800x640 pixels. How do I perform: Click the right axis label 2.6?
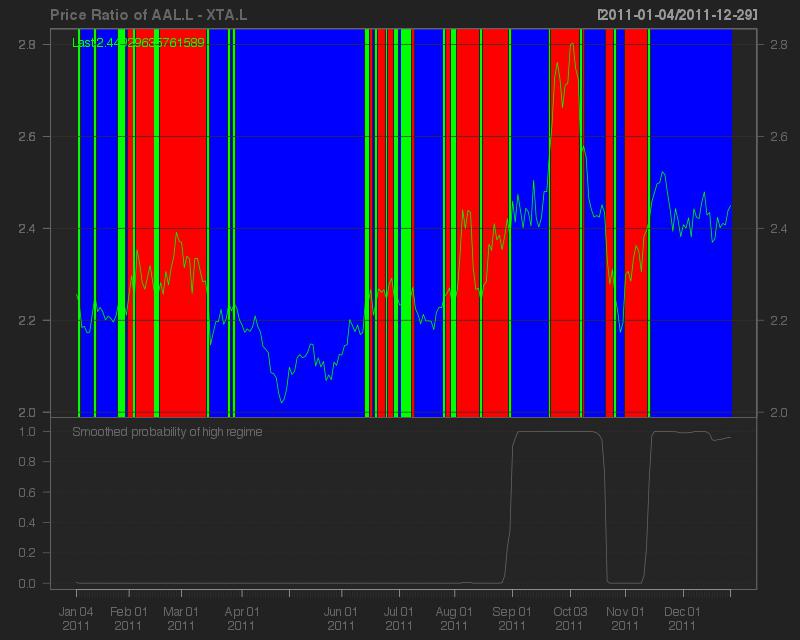[x=779, y=136]
